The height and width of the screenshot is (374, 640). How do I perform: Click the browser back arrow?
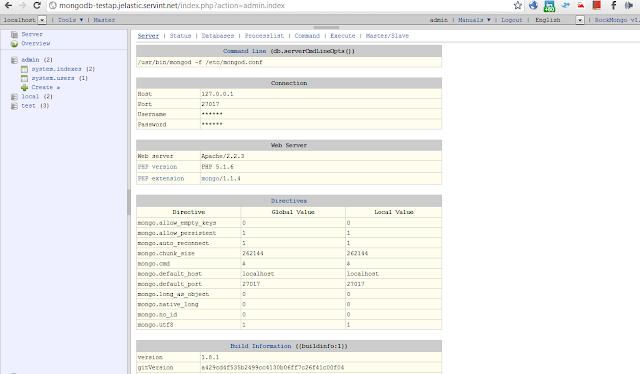[8, 5]
